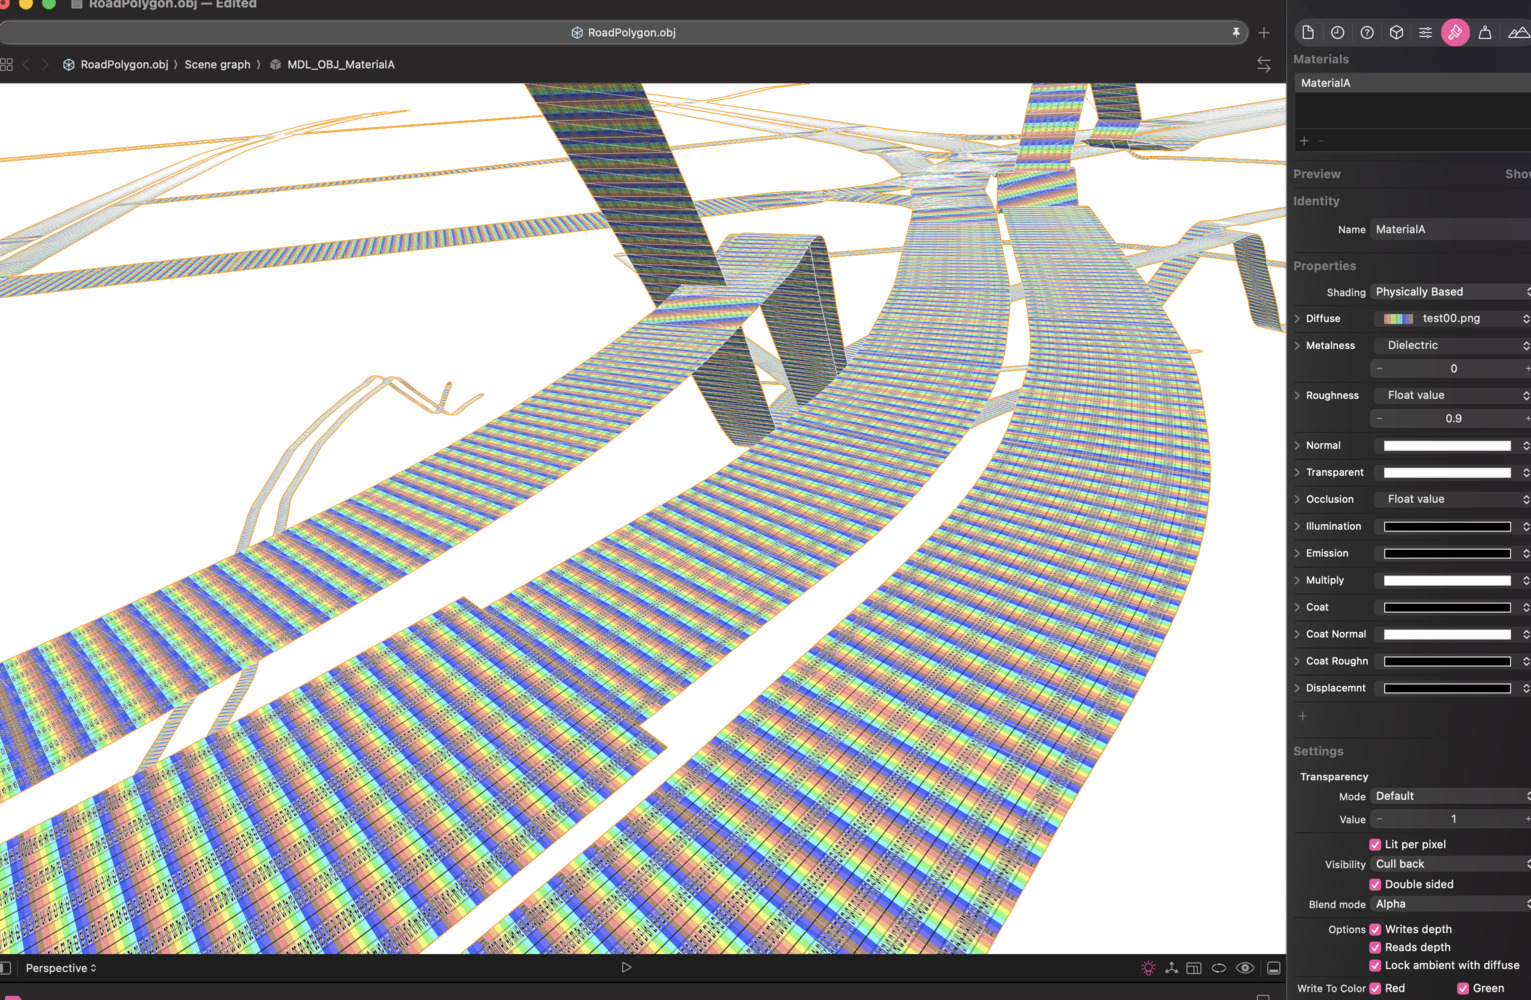
Task: Toggle the lighting sun icon in the bottom bar
Action: [x=1148, y=968]
